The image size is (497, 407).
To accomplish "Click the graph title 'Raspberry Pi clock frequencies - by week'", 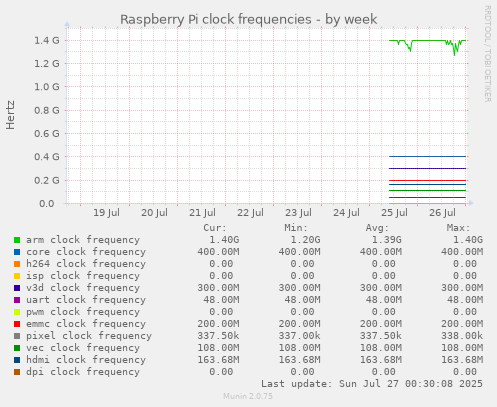I will click(249, 19).
